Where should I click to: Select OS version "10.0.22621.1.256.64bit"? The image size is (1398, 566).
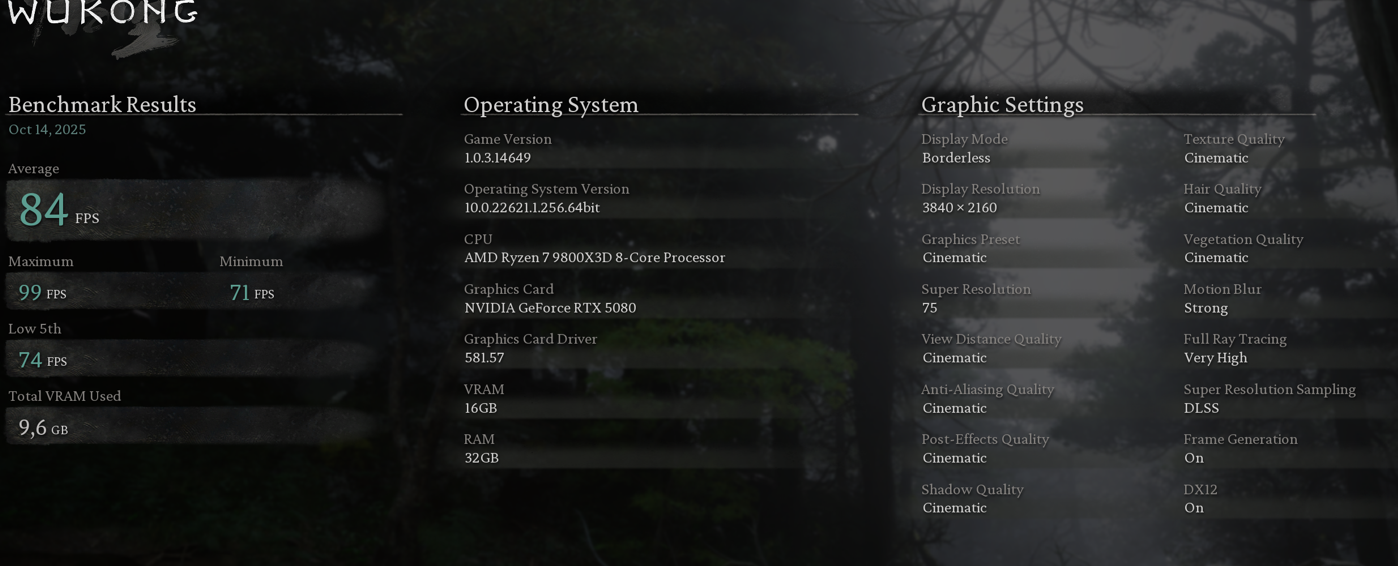[x=532, y=208]
